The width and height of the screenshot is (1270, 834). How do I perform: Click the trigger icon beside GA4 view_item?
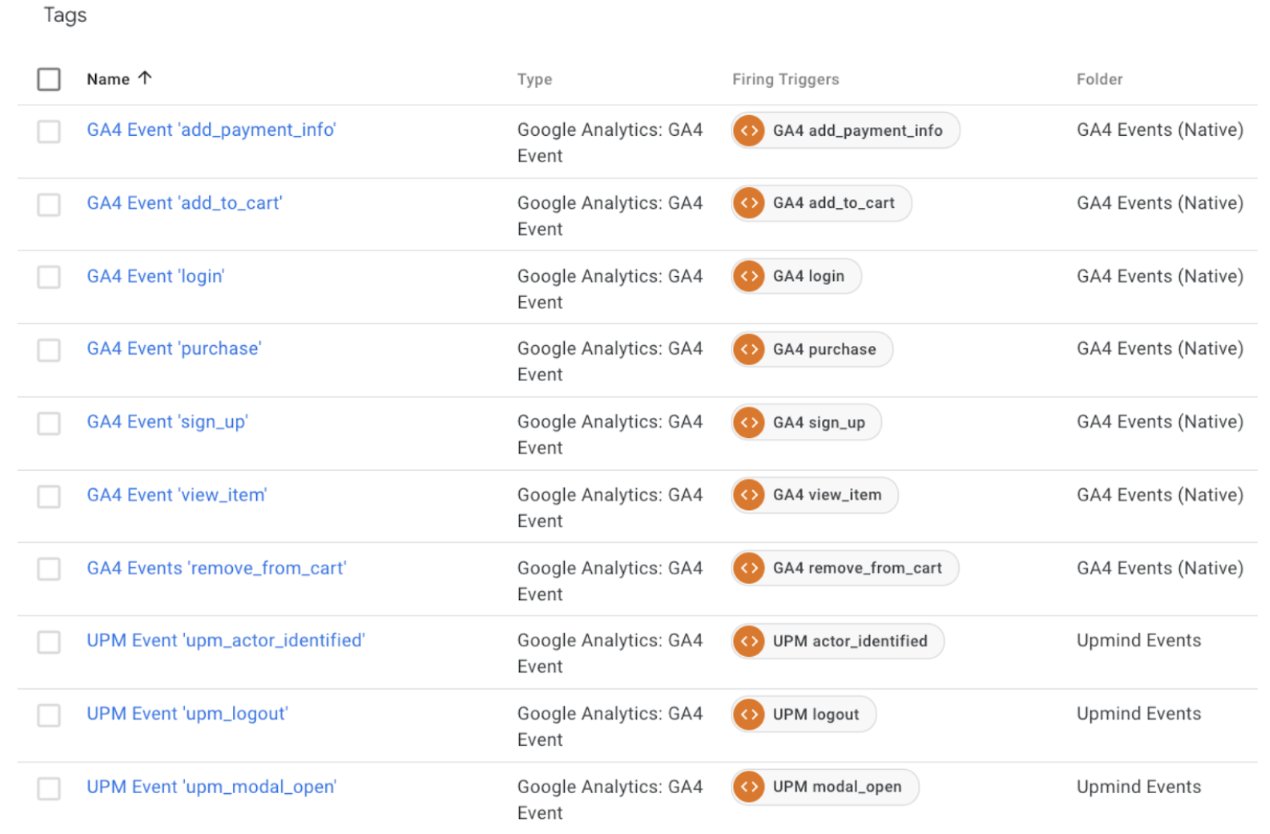coord(749,495)
